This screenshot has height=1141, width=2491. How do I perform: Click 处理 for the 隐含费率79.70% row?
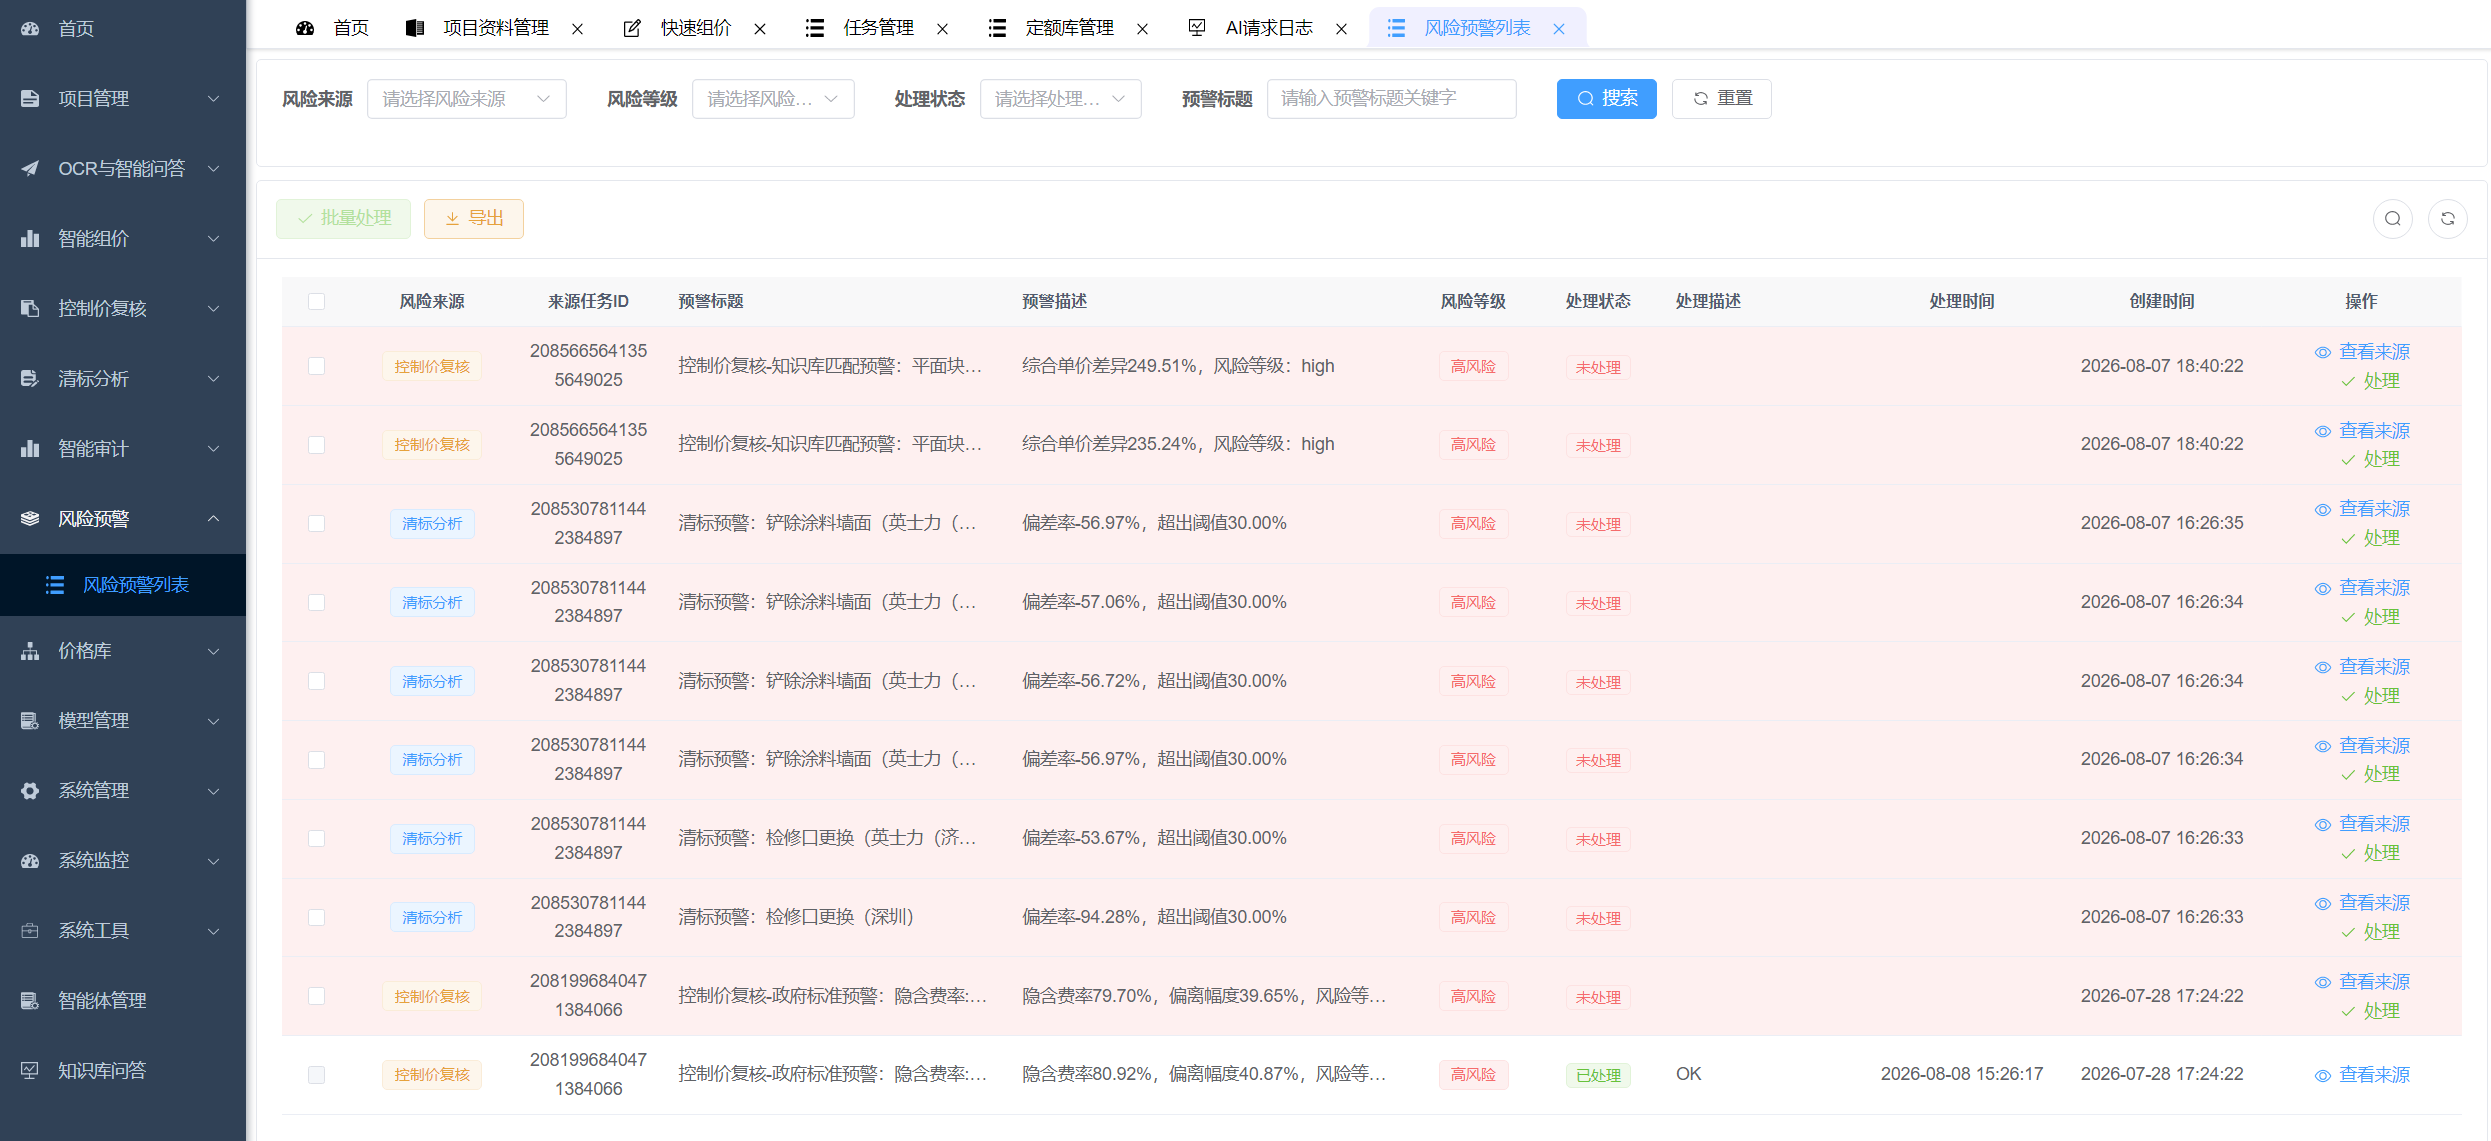click(x=2370, y=1011)
